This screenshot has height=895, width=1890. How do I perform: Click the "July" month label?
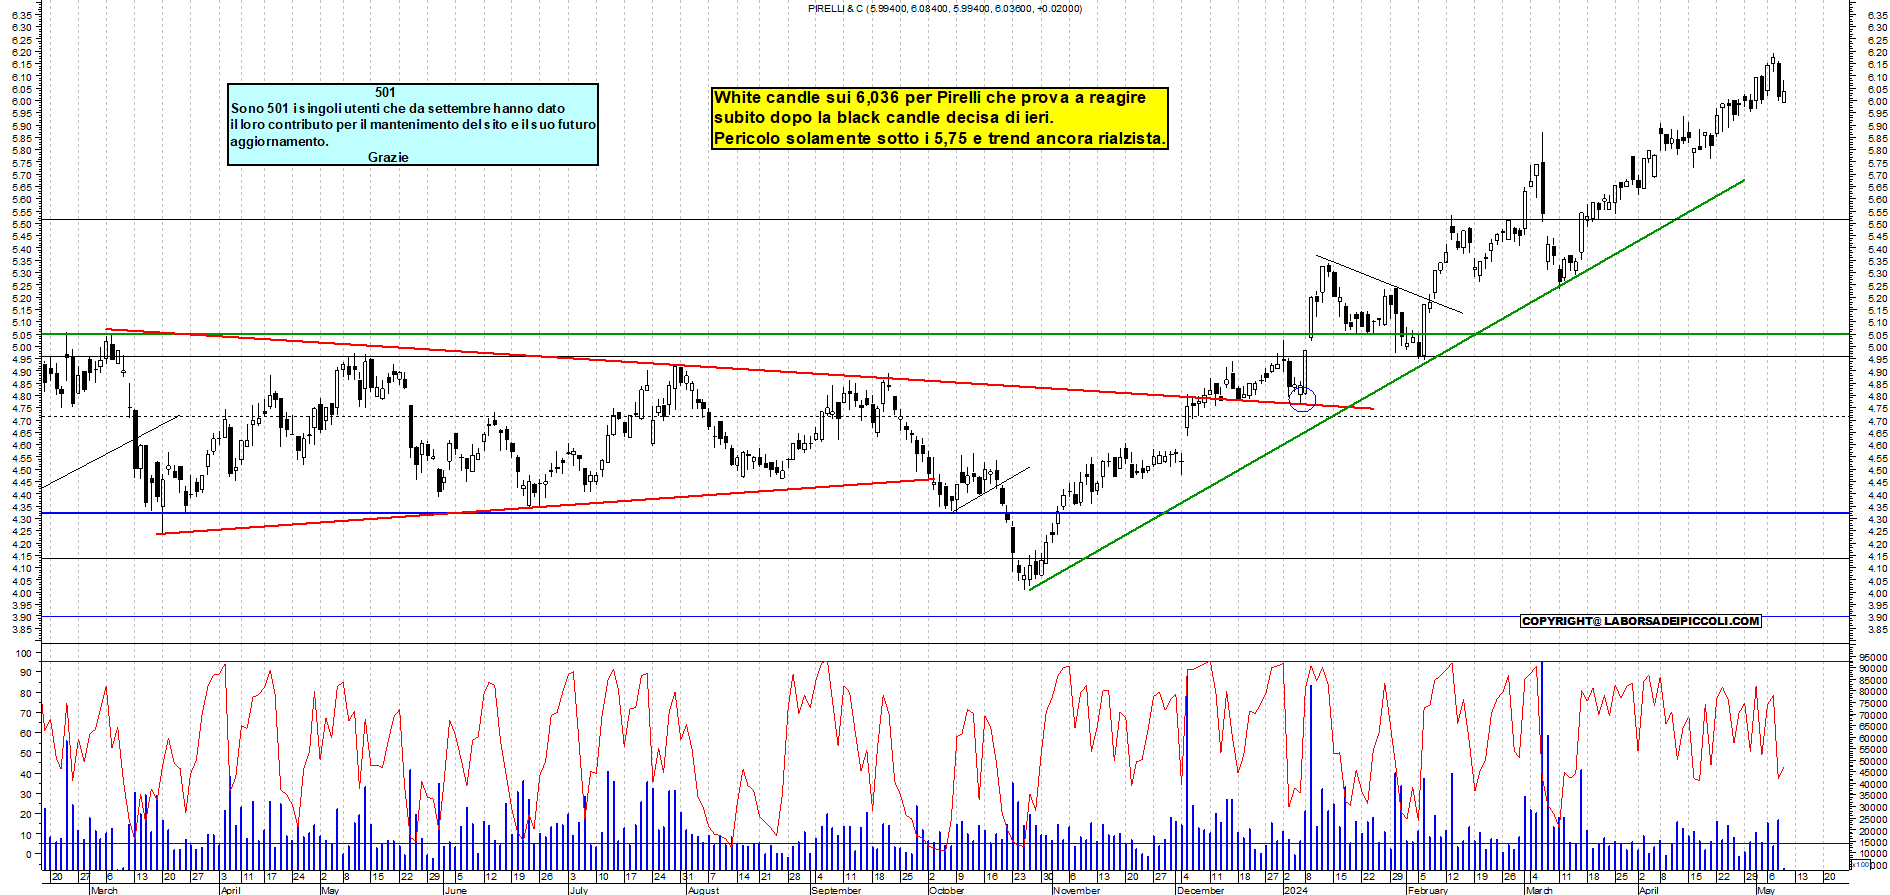tap(579, 890)
